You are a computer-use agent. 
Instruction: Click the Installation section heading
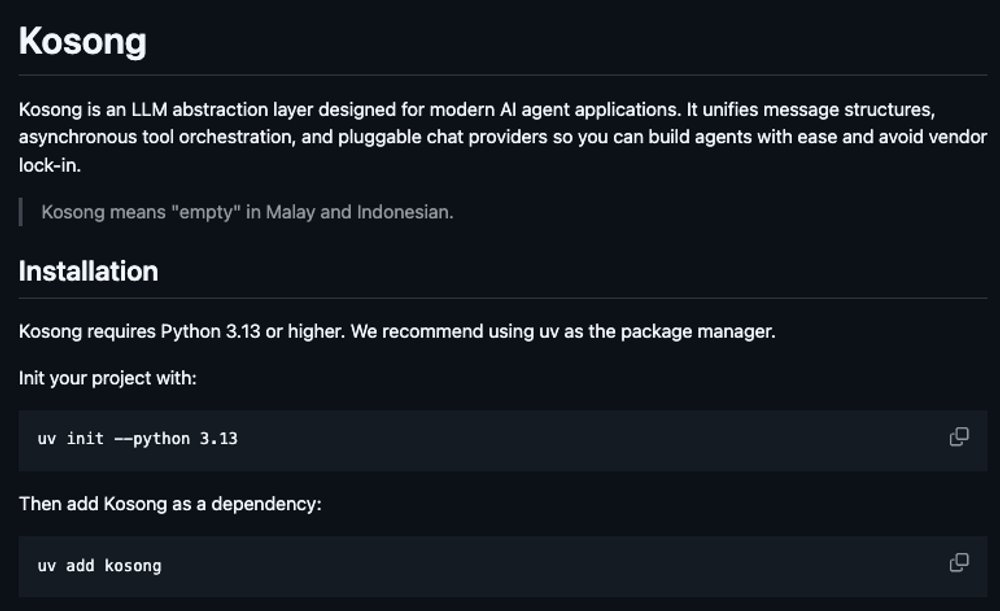[x=88, y=271]
